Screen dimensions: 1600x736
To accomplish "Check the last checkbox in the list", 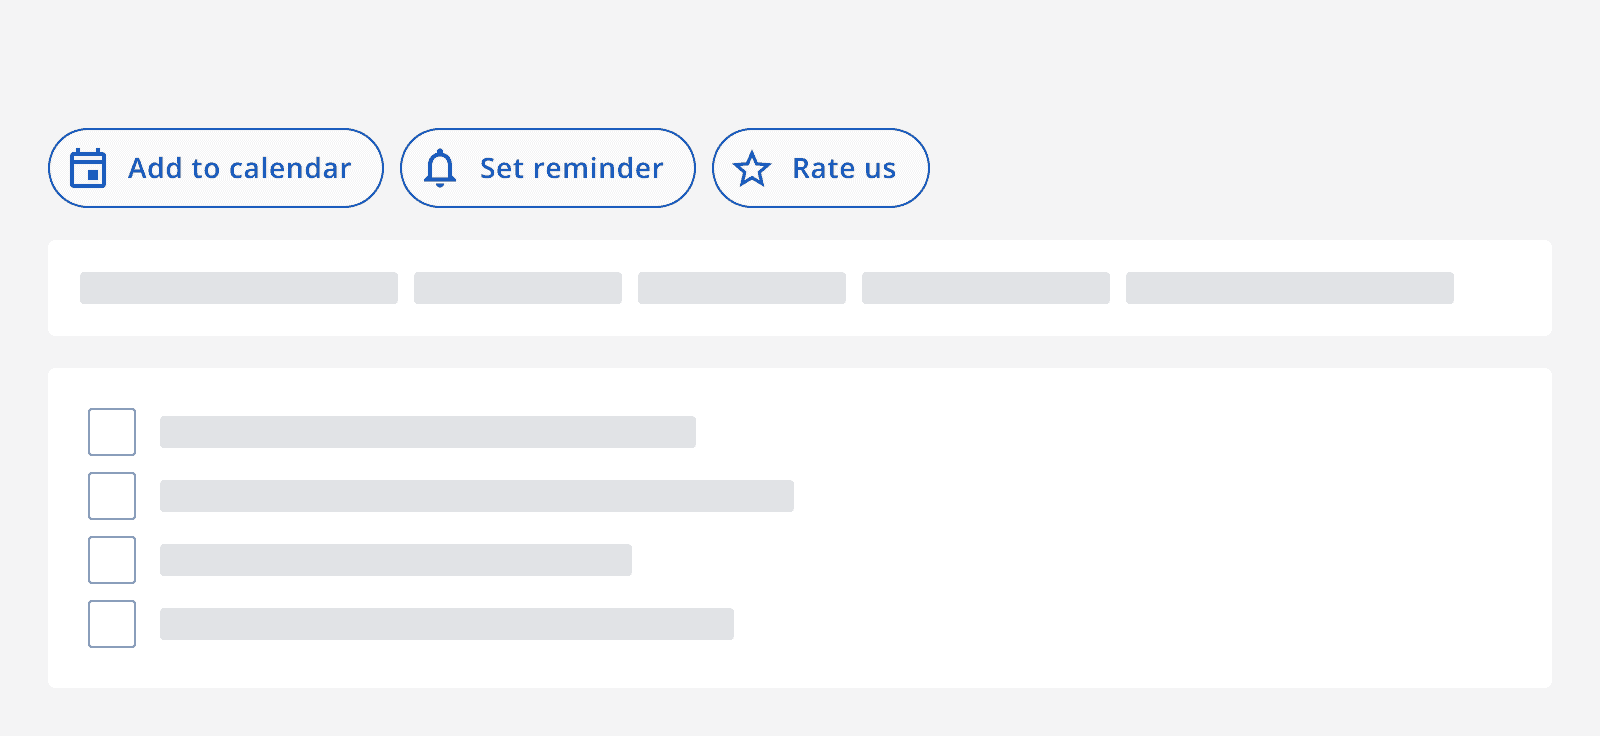I will [x=111, y=624].
